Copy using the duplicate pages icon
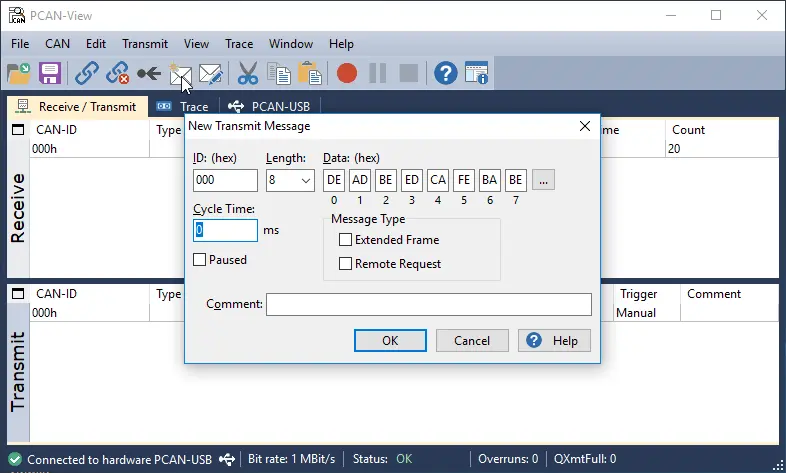The height and width of the screenshot is (473, 786). [x=279, y=73]
